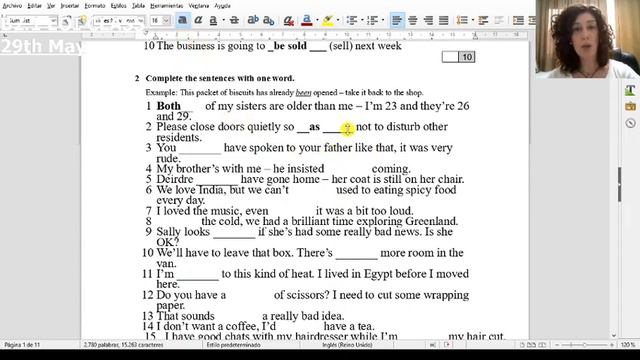Toggle Bold formatting in the toolbar

(x=182, y=20)
